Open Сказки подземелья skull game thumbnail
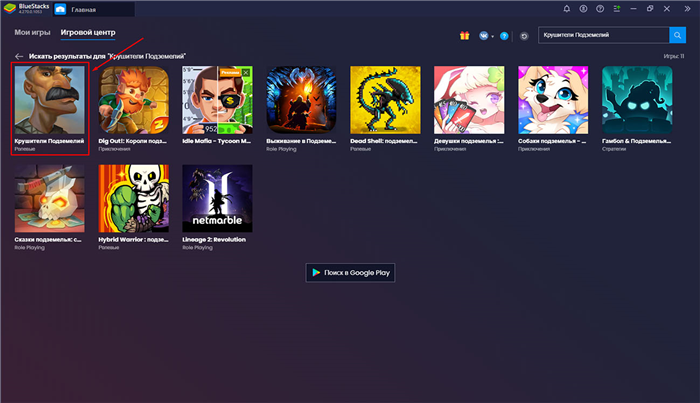 50,199
